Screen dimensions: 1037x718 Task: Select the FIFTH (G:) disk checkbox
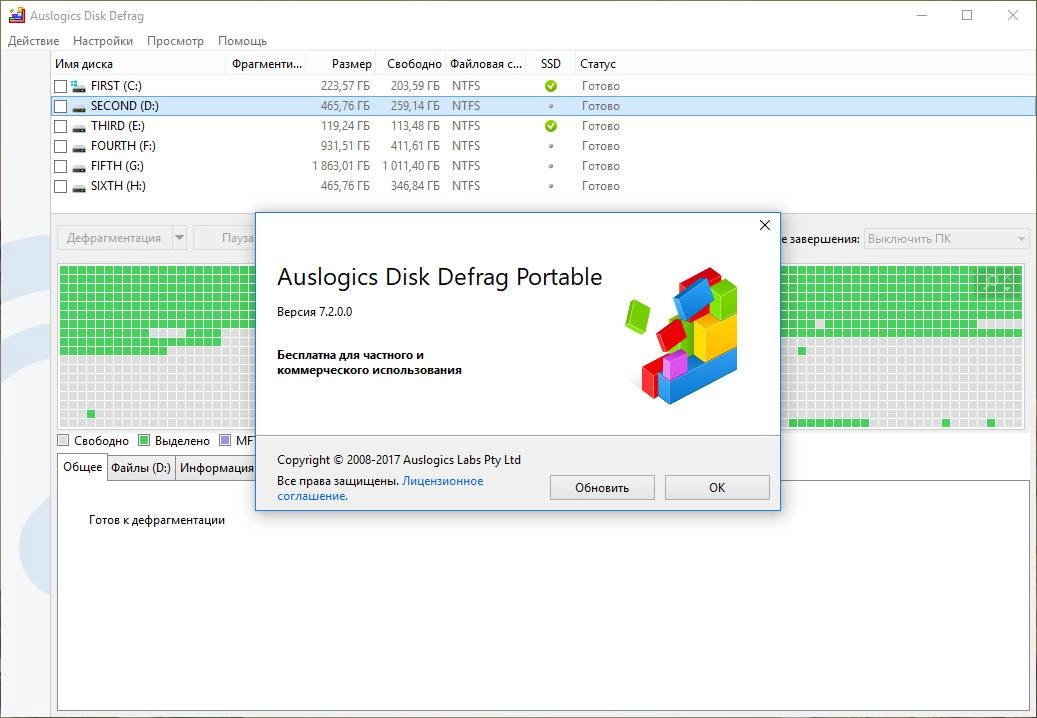60,166
